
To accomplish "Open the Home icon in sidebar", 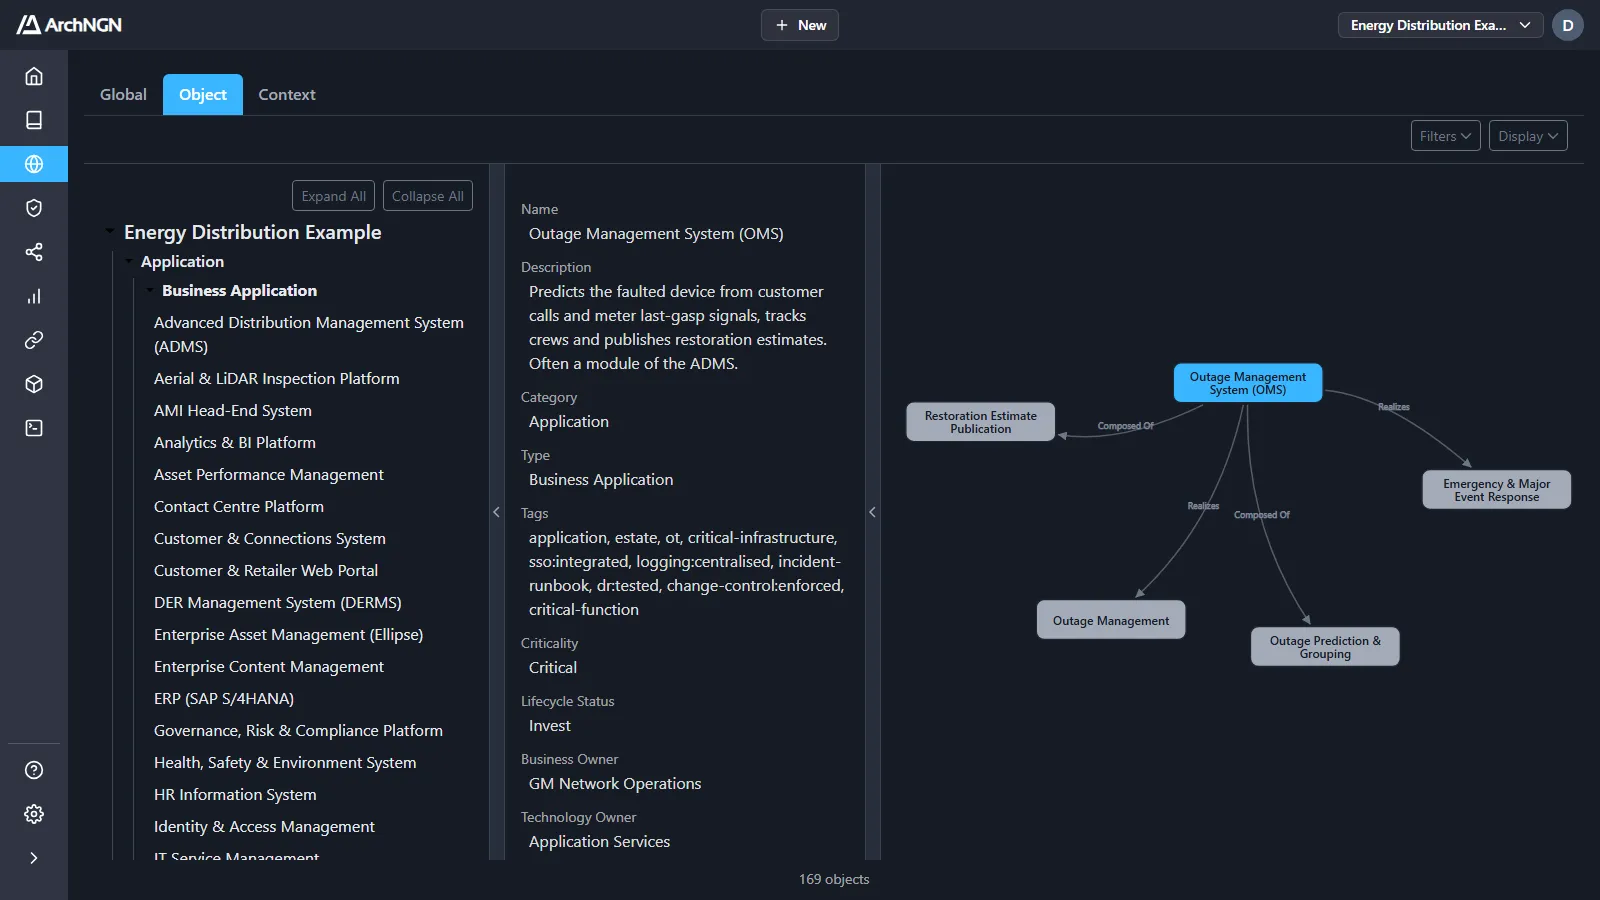I will pyautogui.click(x=34, y=76).
